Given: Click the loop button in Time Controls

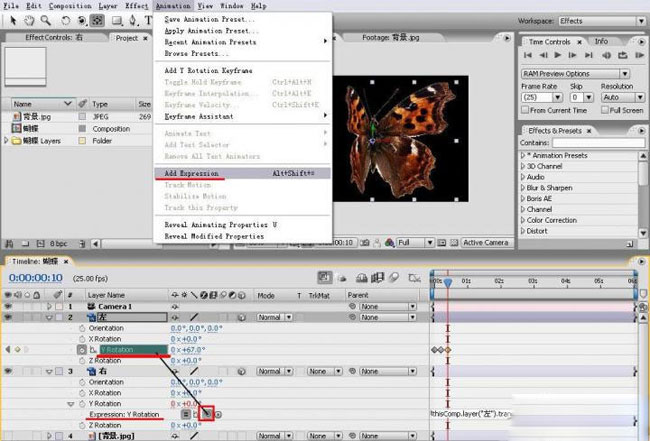Looking at the screenshot, I should click(x=623, y=55).
